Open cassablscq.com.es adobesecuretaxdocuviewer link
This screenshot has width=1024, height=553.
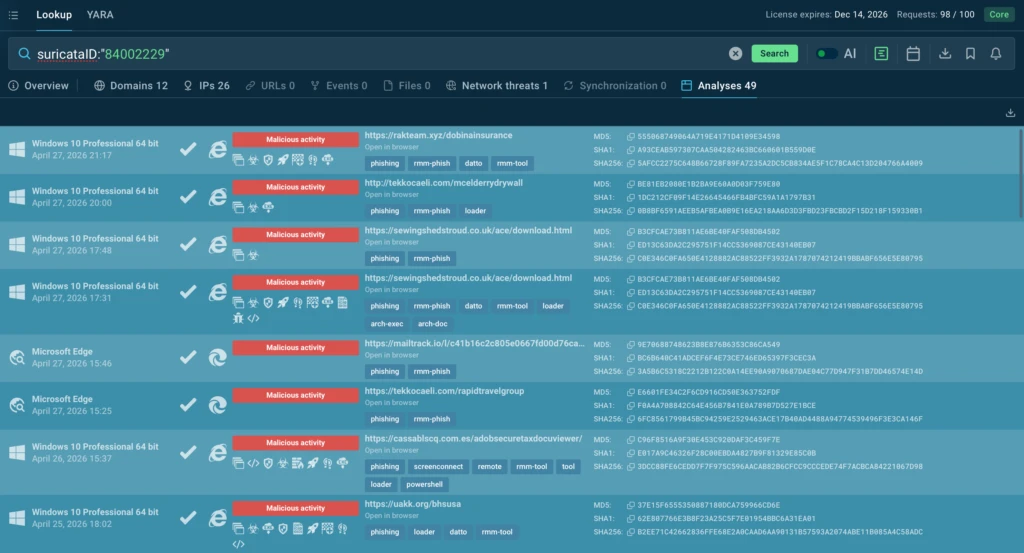tap(473, 438)
